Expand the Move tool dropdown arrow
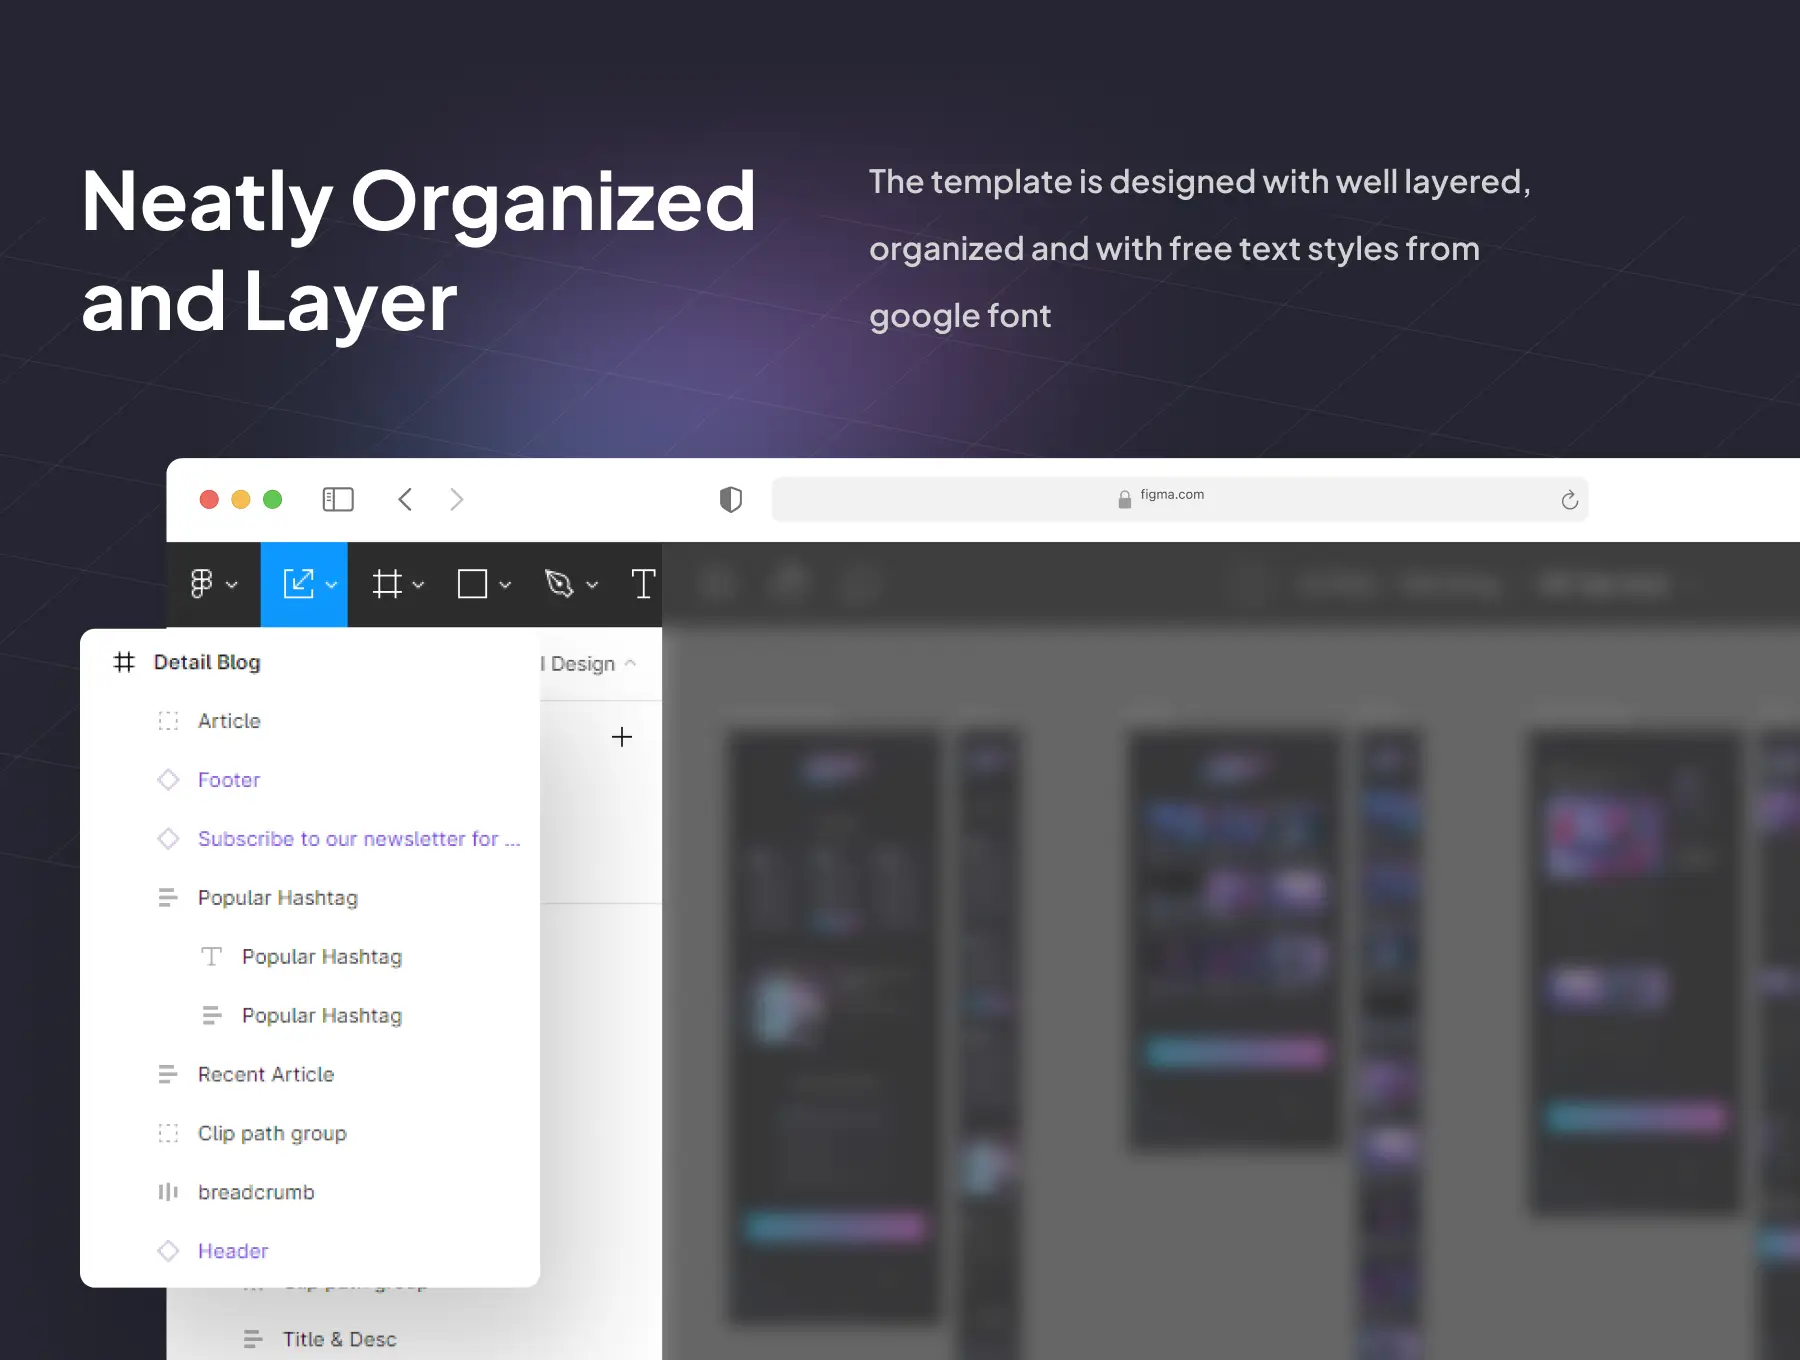The height and width of the screenshot is (1360, 1800). pos(332,585)
